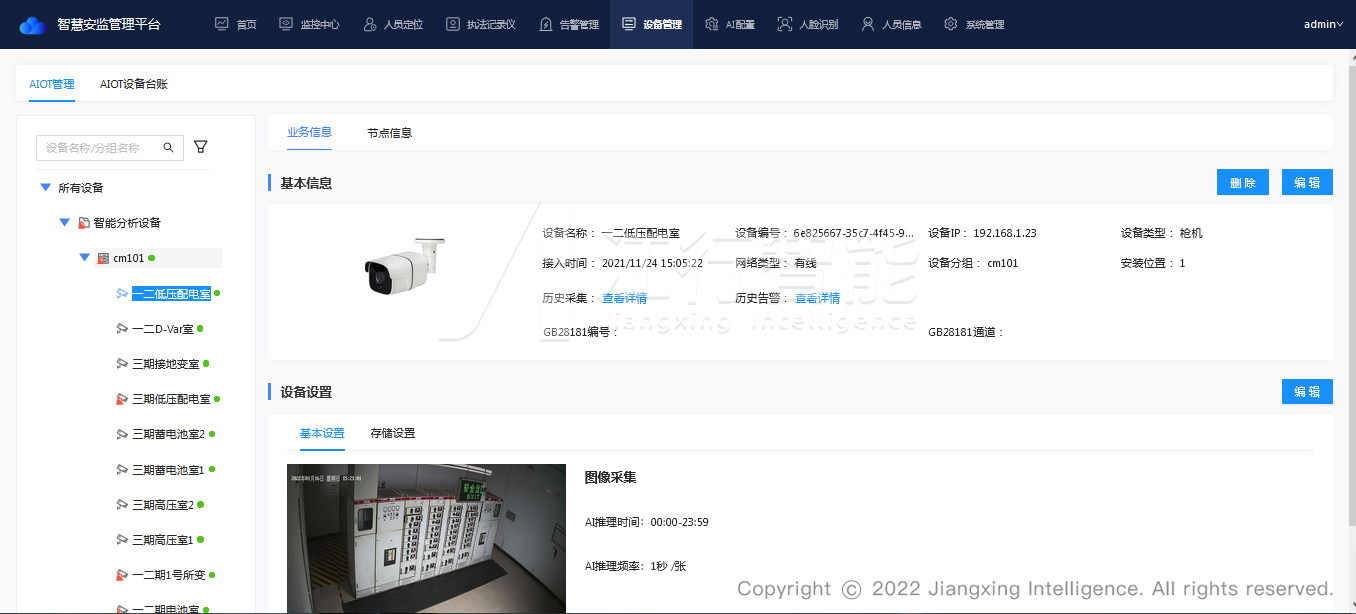This screenshot has height=614, width=1356.
Task: Switch to 节点信息 tab
Action: [389, 132]
